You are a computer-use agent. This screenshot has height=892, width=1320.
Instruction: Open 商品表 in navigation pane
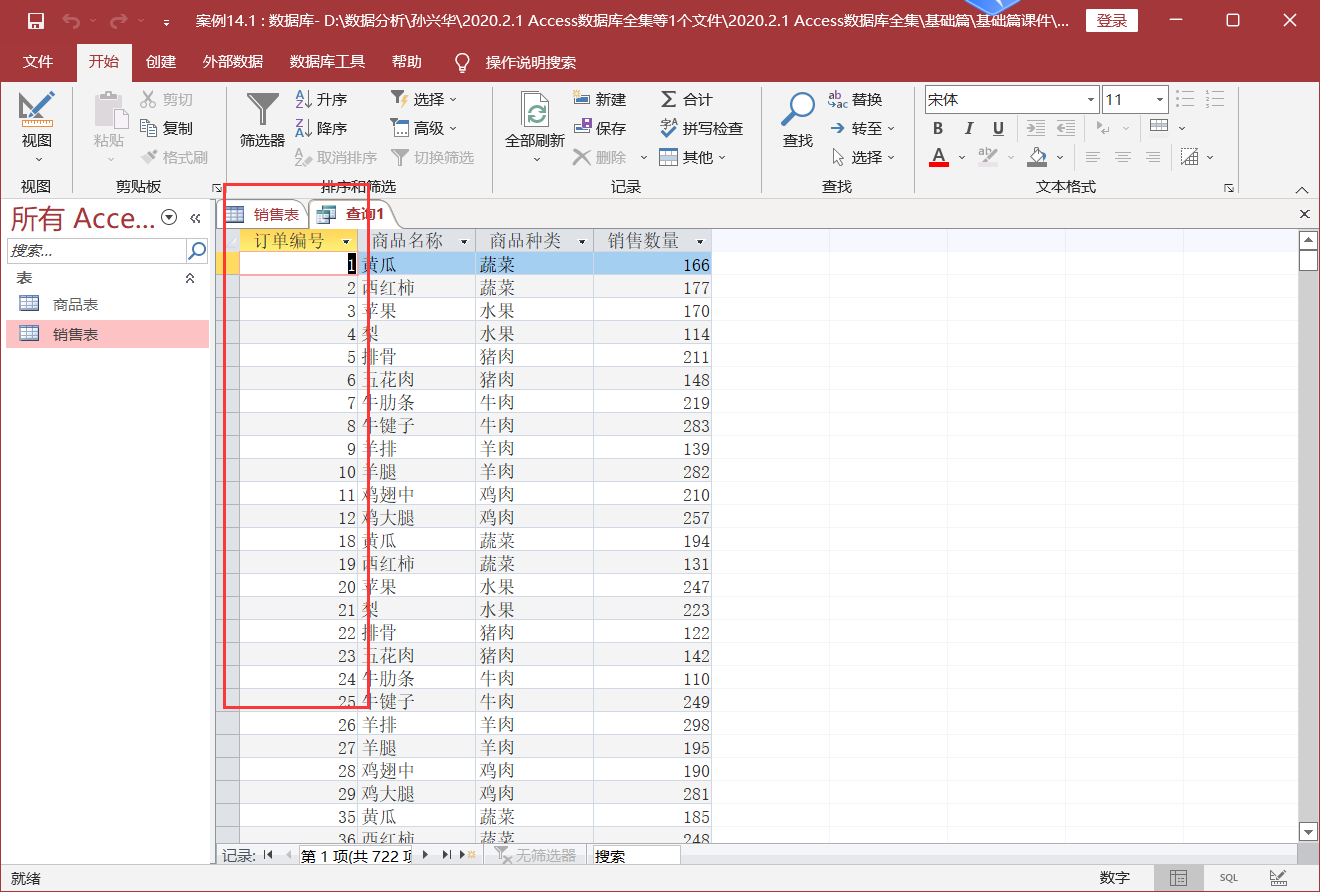tap(108, 305)
